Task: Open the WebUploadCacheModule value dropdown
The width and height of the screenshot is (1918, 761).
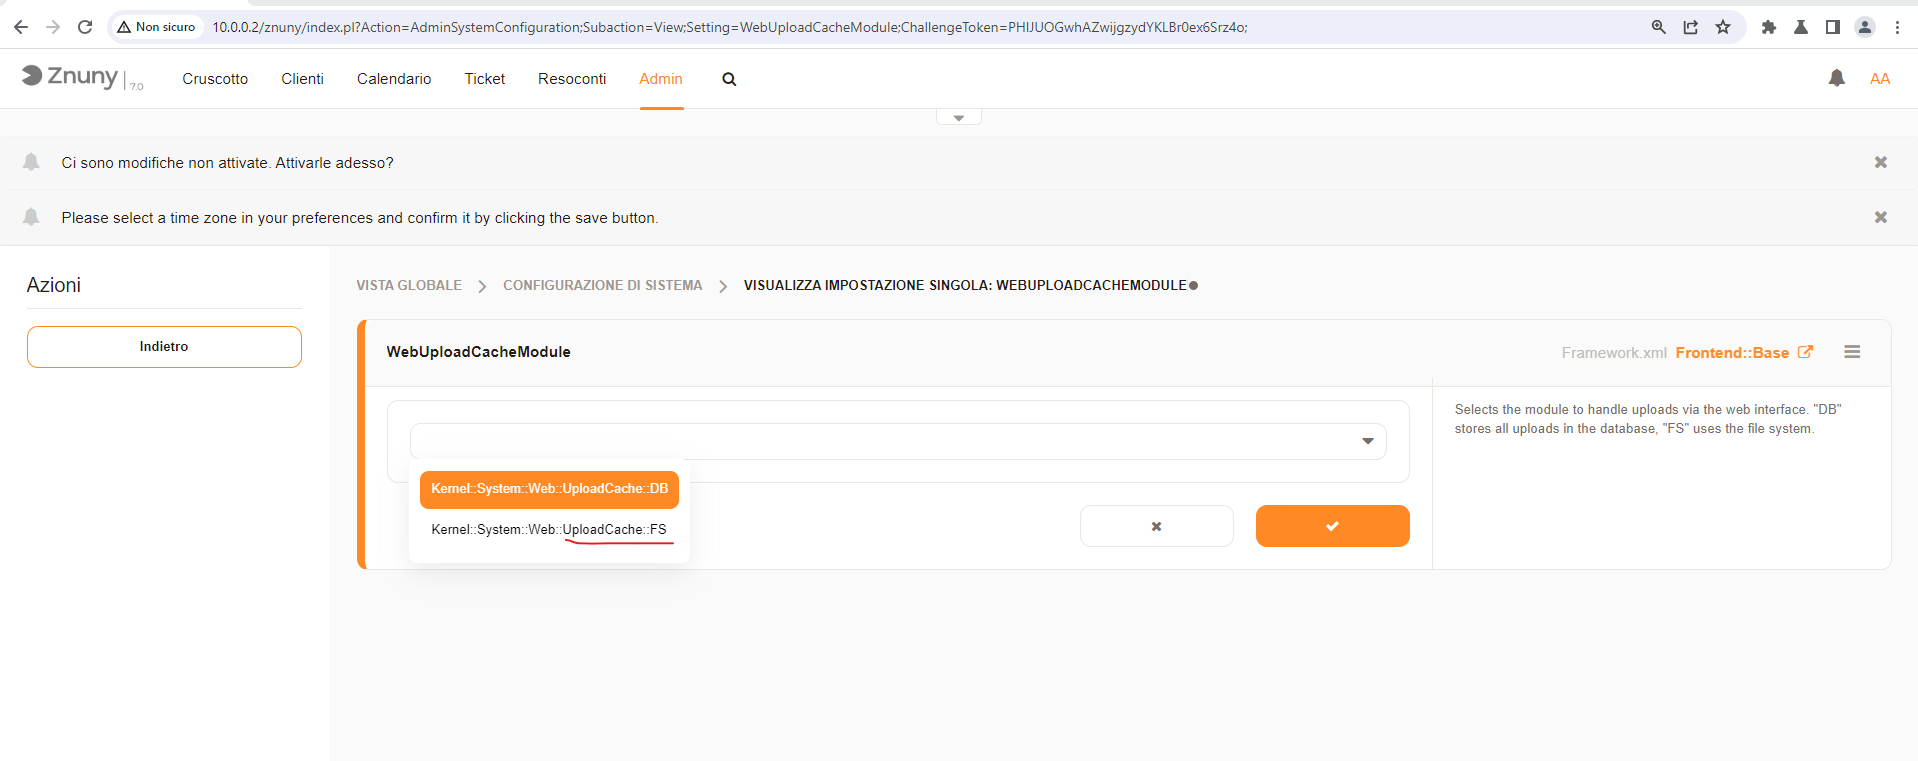Action: [x=898, y=441]
